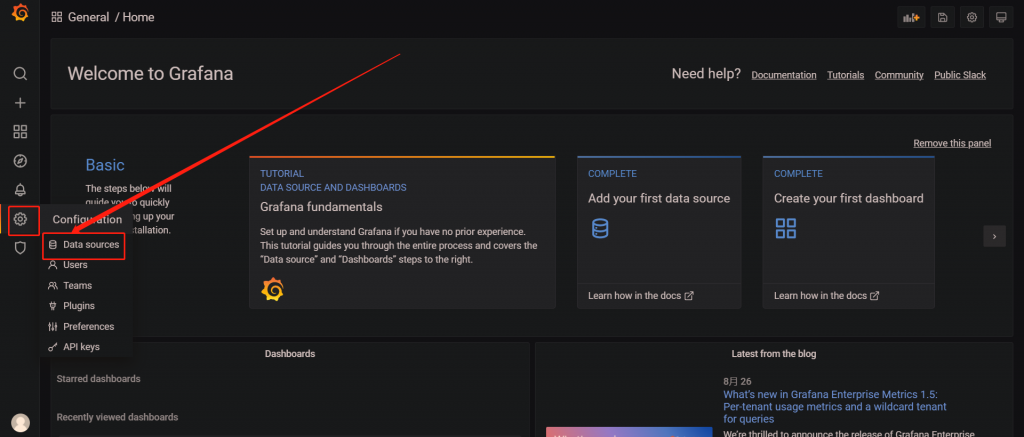Click the Dashboards panel title
1024x437 pixels.
pyautogui.click(x=290, y=353)
